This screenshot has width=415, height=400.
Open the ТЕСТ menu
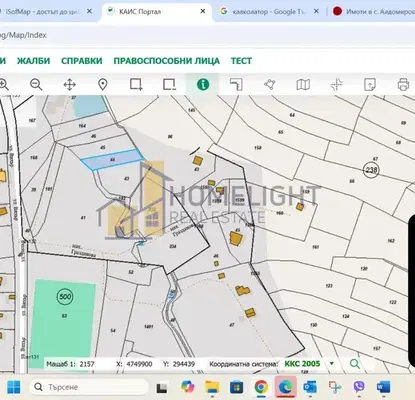pyautogui.click(x=241, y=61)
